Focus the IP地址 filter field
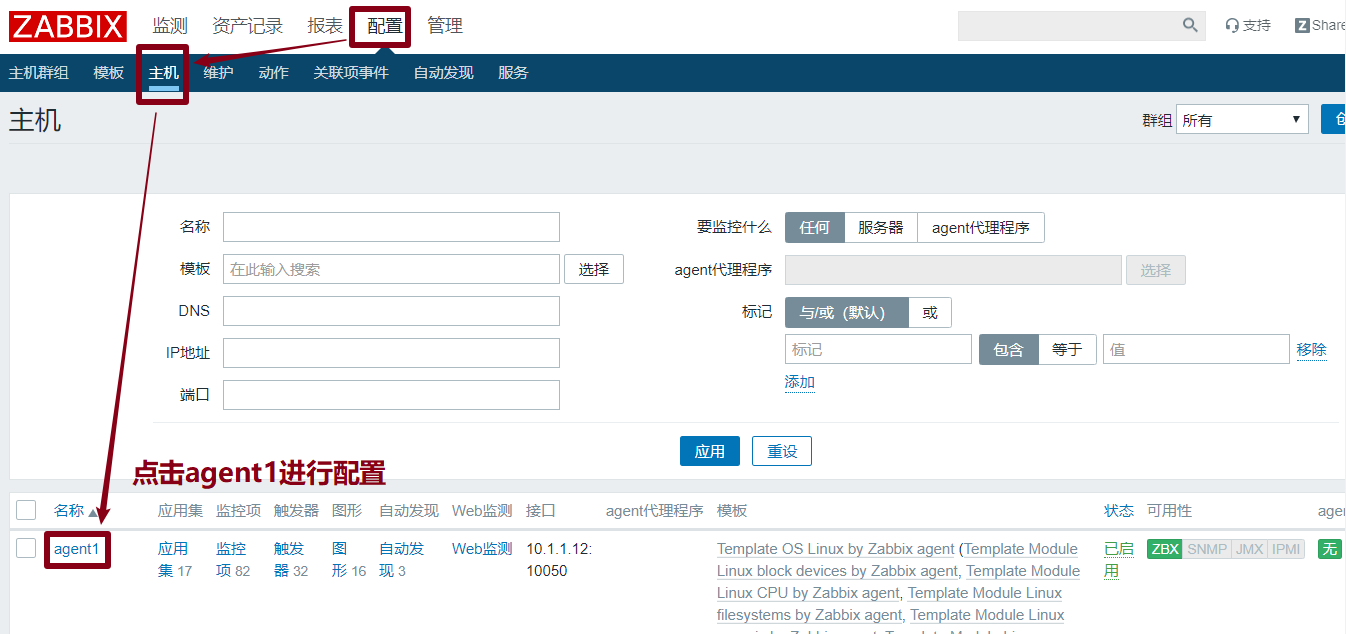1346x634 pixels. (391, 353)
